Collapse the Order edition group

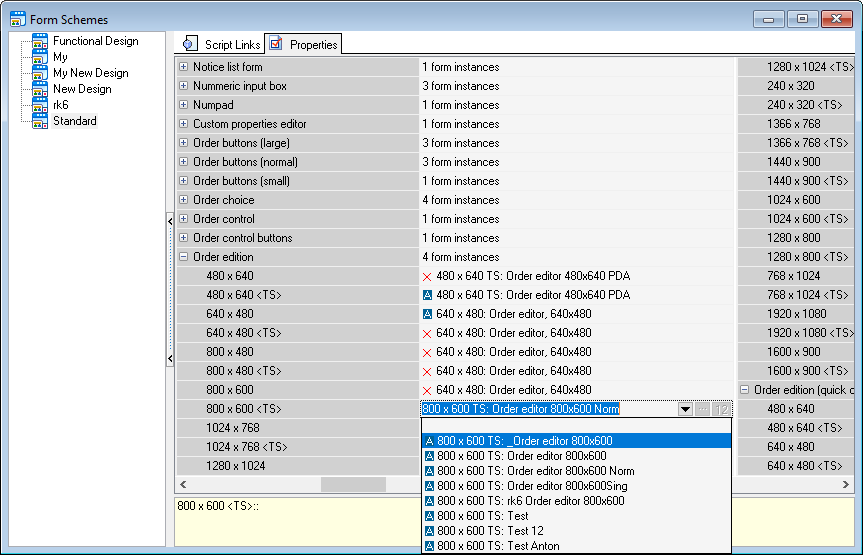184,257
